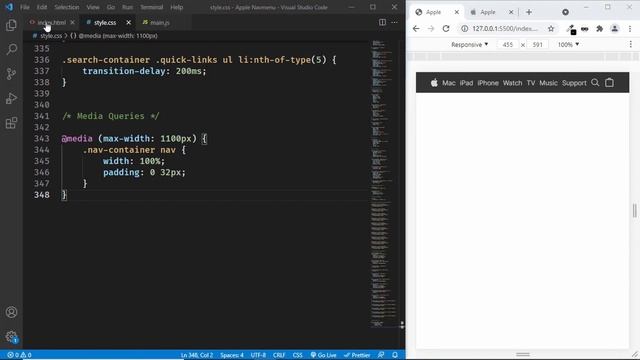This screenshot has width=640, height=360.
Task: Click Ln 348, Col 2 in status bar
Action: 197,355
